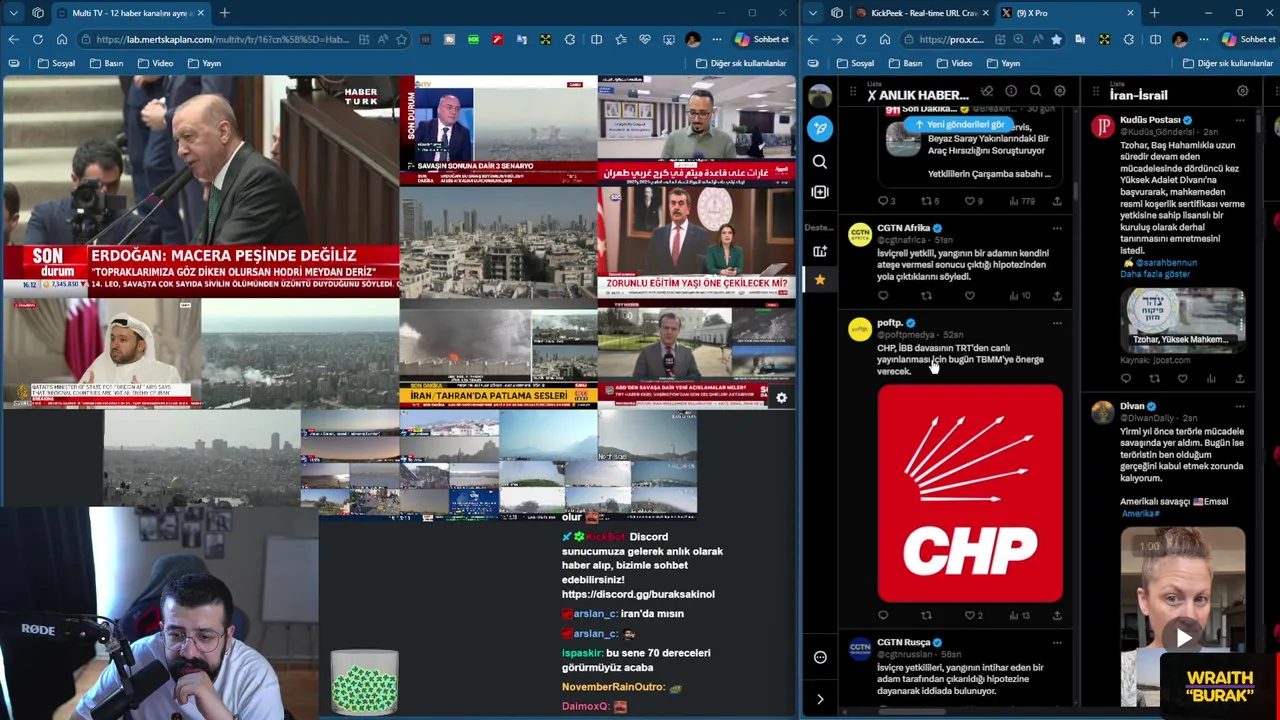Click 'Yeni gönderileri gör' button
This screenshot has width=1280, height=720.
pos(959,125)
